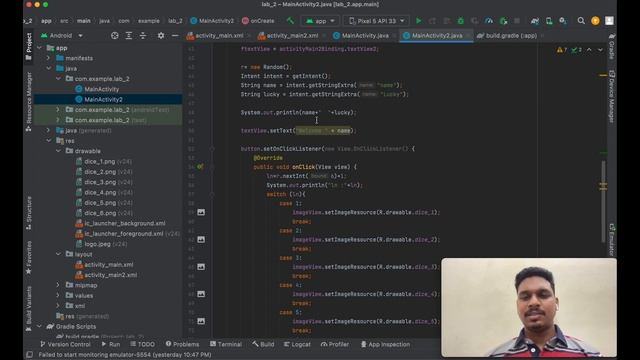Screen dimensions: 640x360
Task: Select the MainActivity2.java editor tab
Action: point(435,36)
